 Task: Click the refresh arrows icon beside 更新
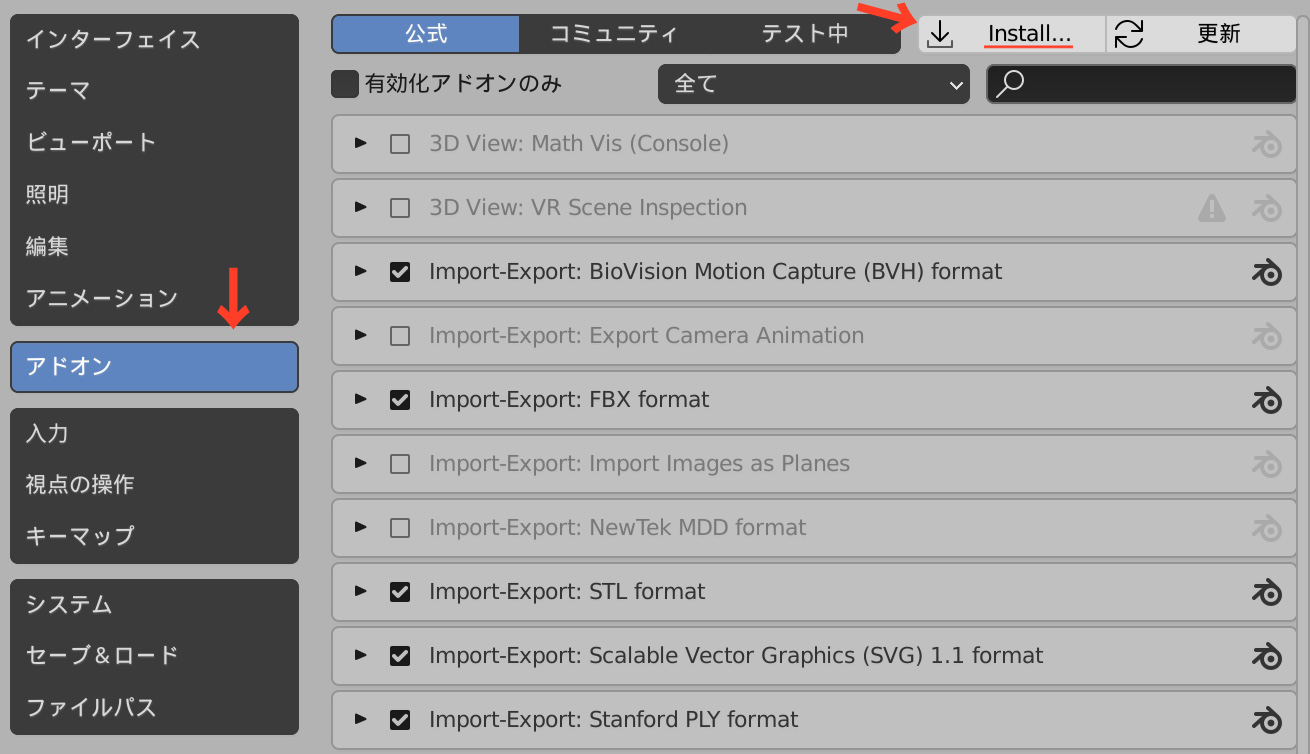[1129, 34]
